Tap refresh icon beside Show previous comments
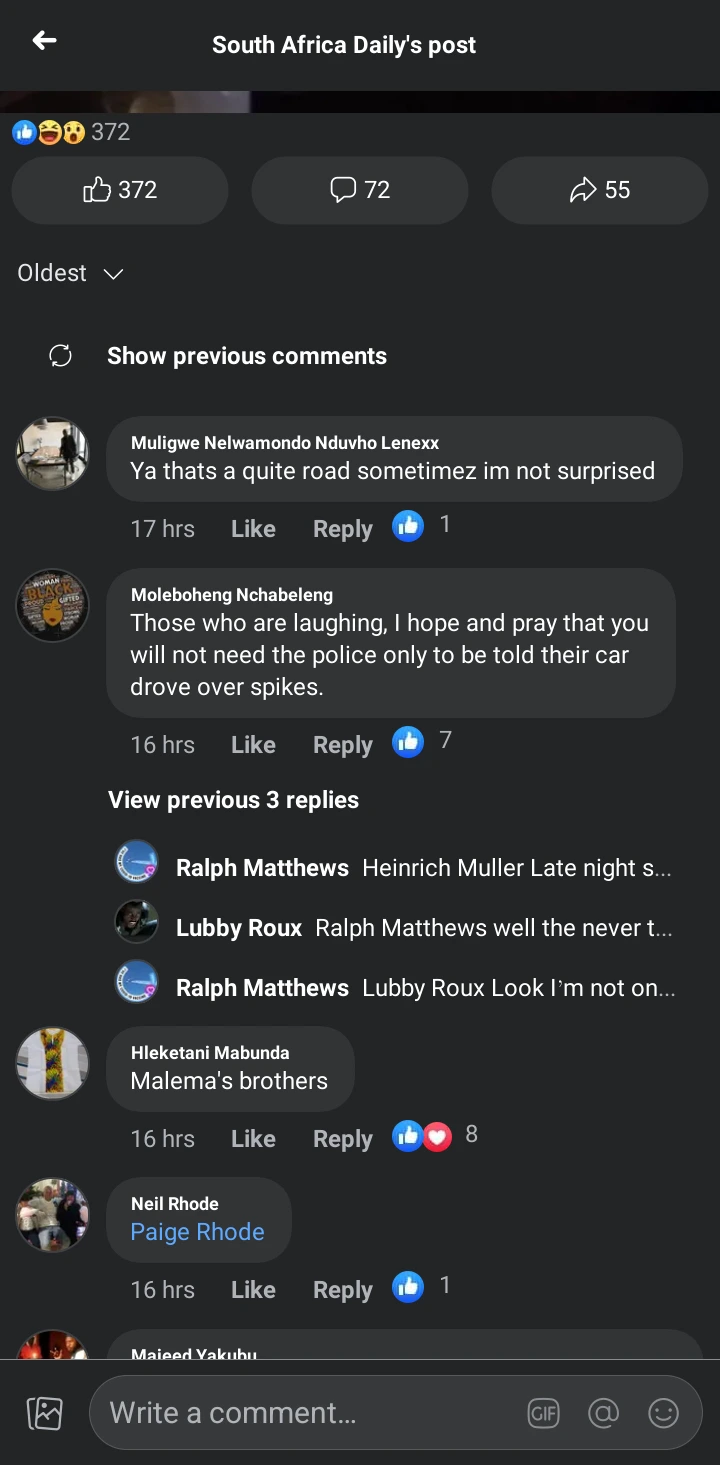720x1465 pixels. (60, 356)
